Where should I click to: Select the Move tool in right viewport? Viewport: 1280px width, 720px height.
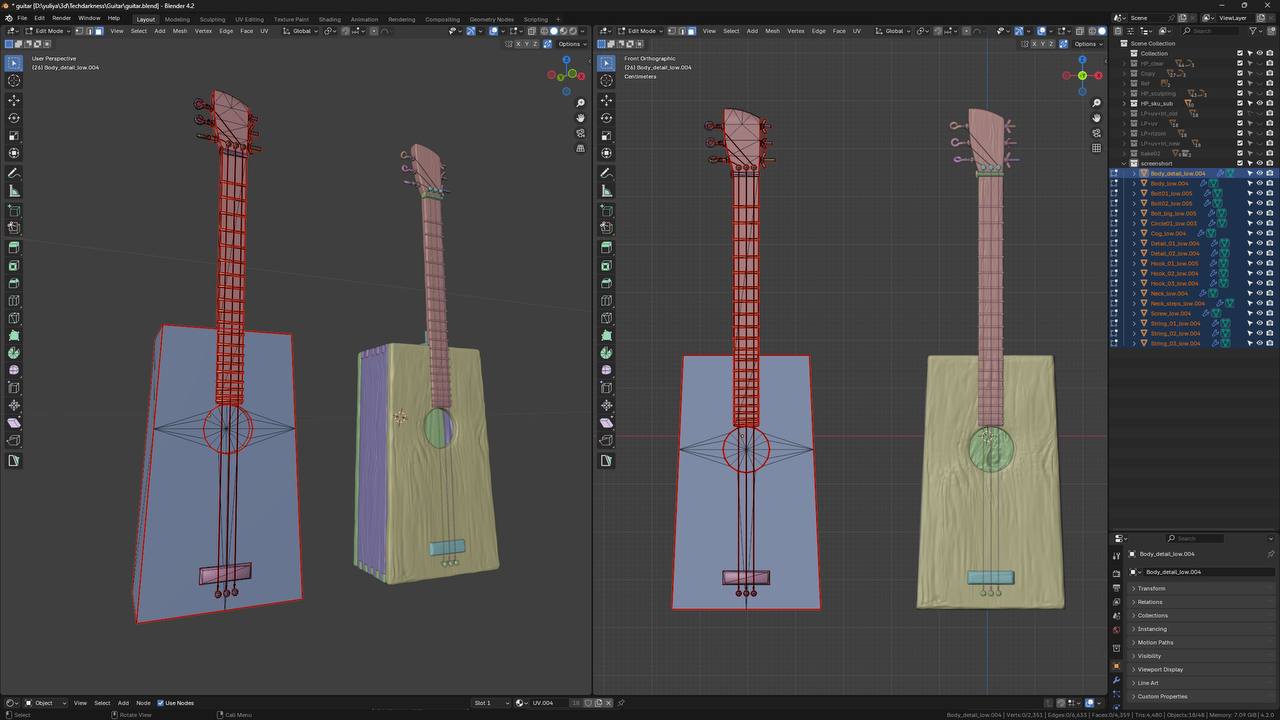(606, 100)
